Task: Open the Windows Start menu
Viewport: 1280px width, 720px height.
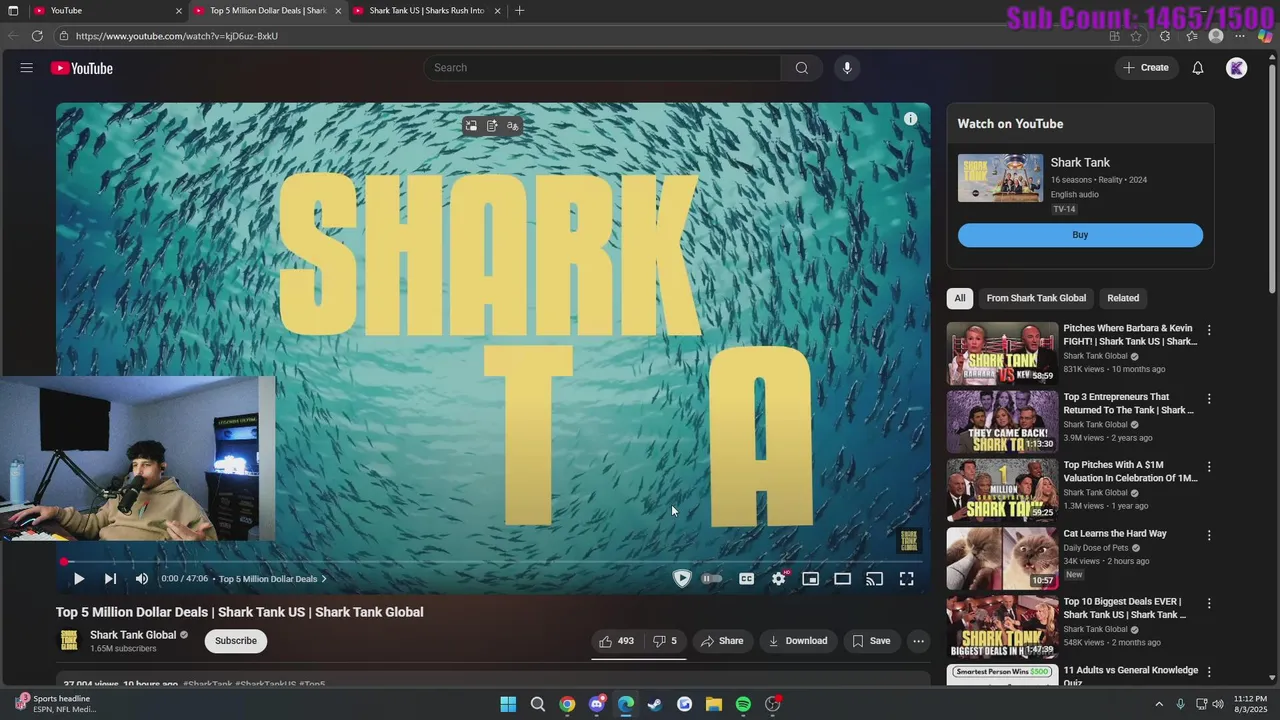Action: tap(508, 704)
